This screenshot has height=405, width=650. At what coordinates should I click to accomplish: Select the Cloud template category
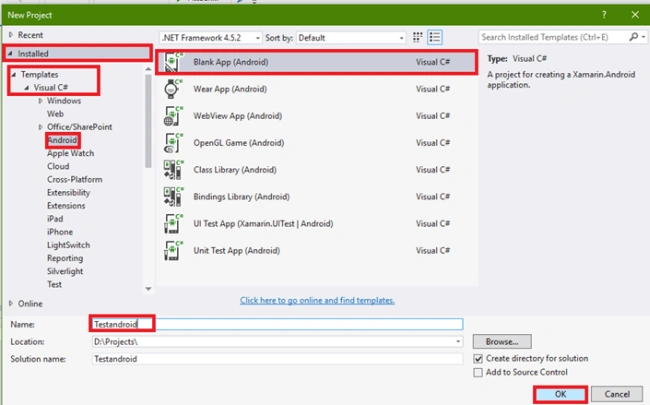click(x=58, y=166)
